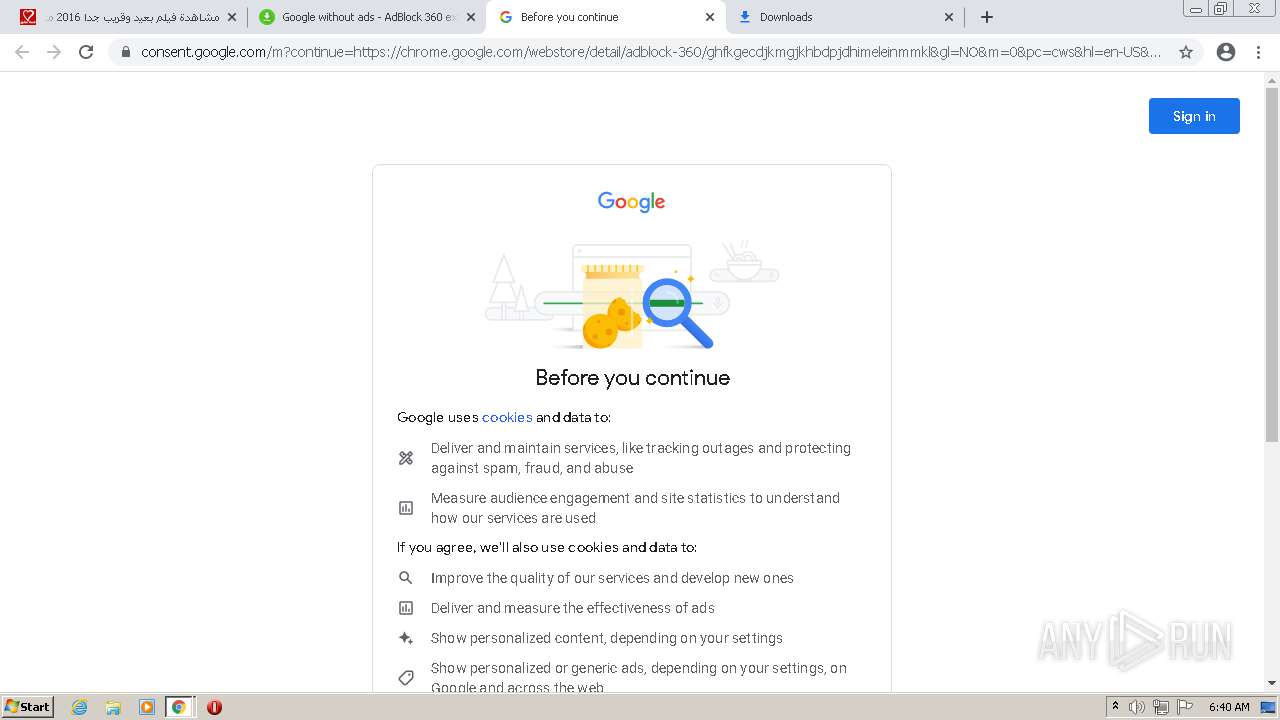Select the Before you continue tab
This screenshot has width=1280, height=720.
click(x=605, y=17)
